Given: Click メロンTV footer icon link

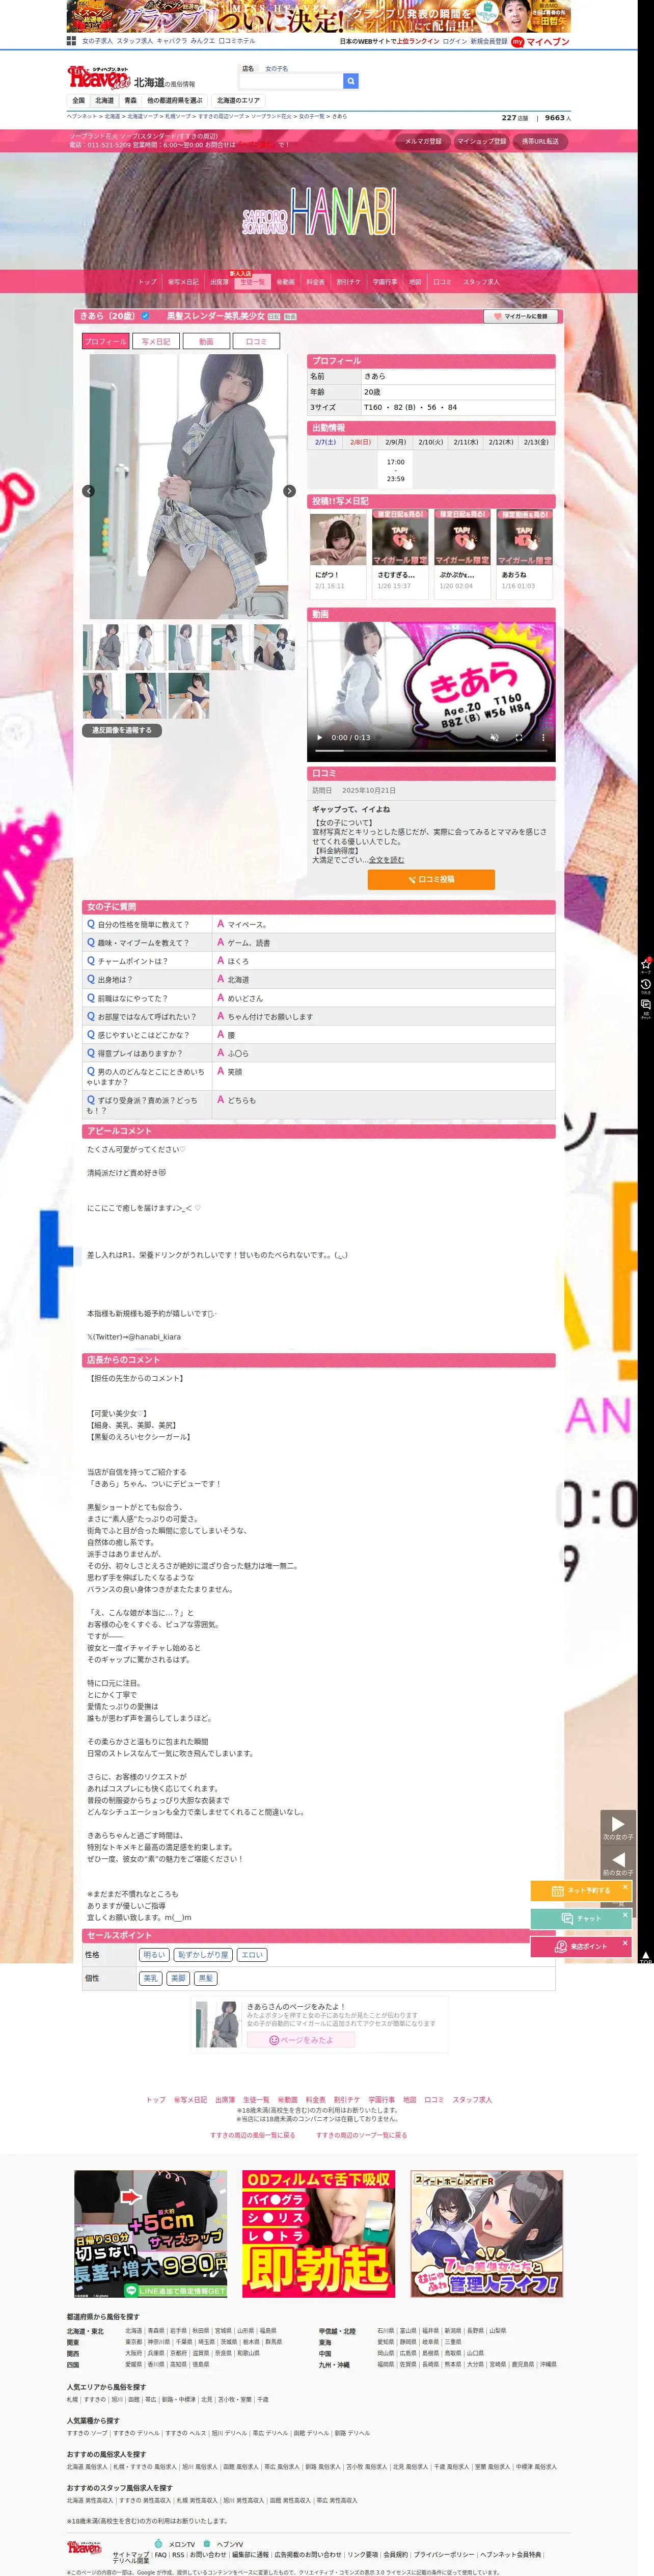Looking at the screenshot, I should coord(175,2544).
